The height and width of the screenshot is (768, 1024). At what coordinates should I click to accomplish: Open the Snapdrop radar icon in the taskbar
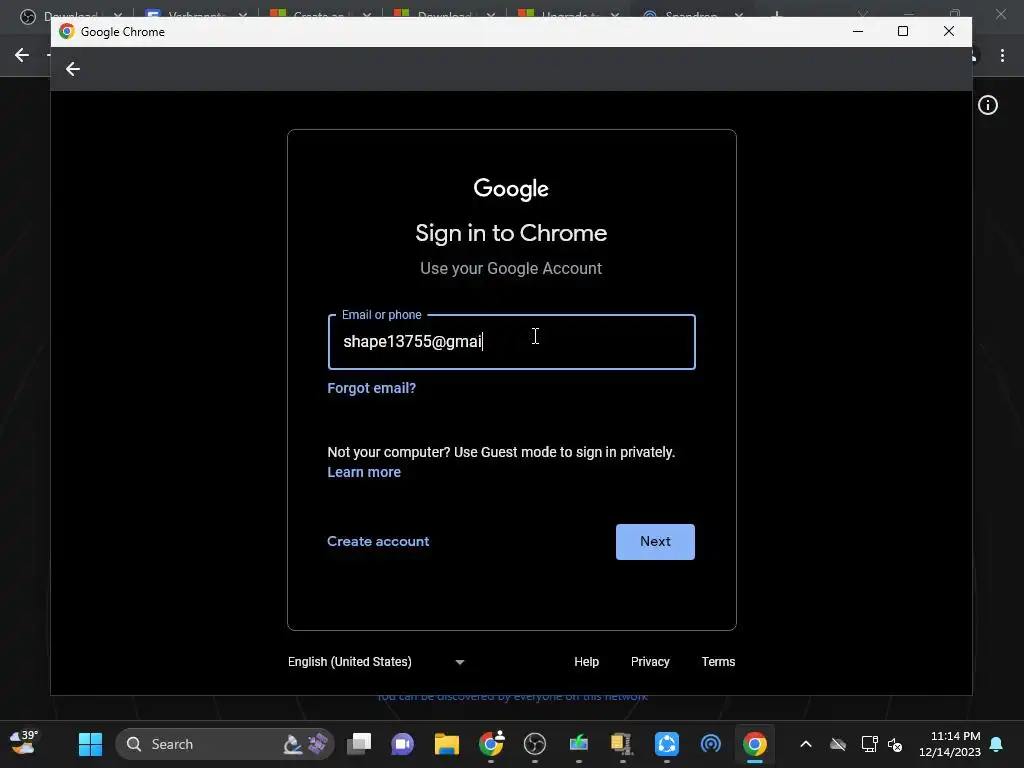click(x=711, y=744)
